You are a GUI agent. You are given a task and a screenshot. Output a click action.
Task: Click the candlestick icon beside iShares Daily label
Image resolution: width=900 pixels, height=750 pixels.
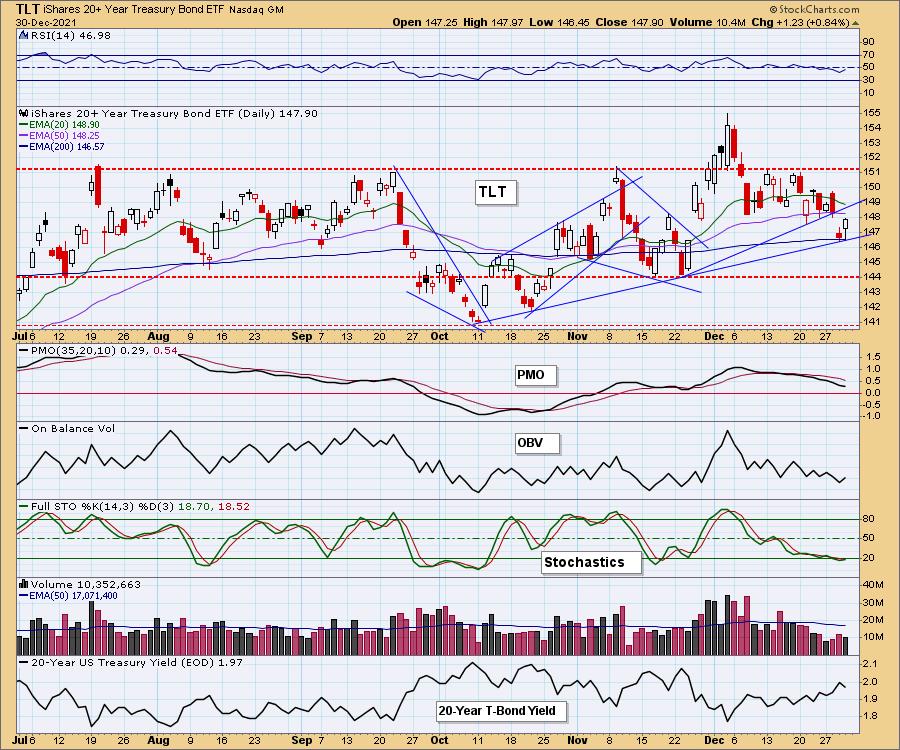(24, 114)
